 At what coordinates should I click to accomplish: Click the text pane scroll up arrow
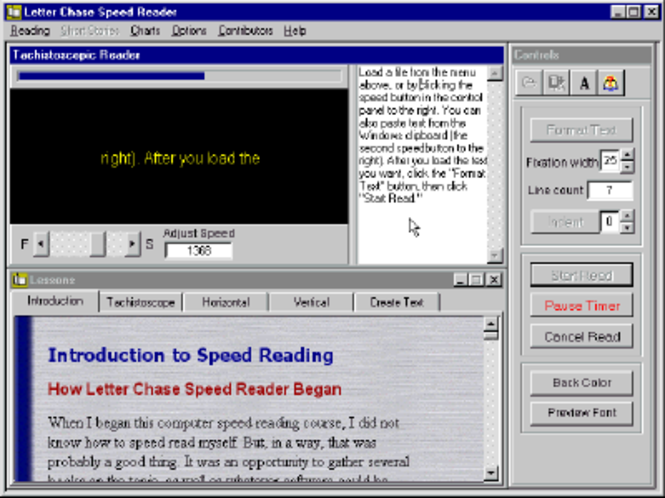495,73
